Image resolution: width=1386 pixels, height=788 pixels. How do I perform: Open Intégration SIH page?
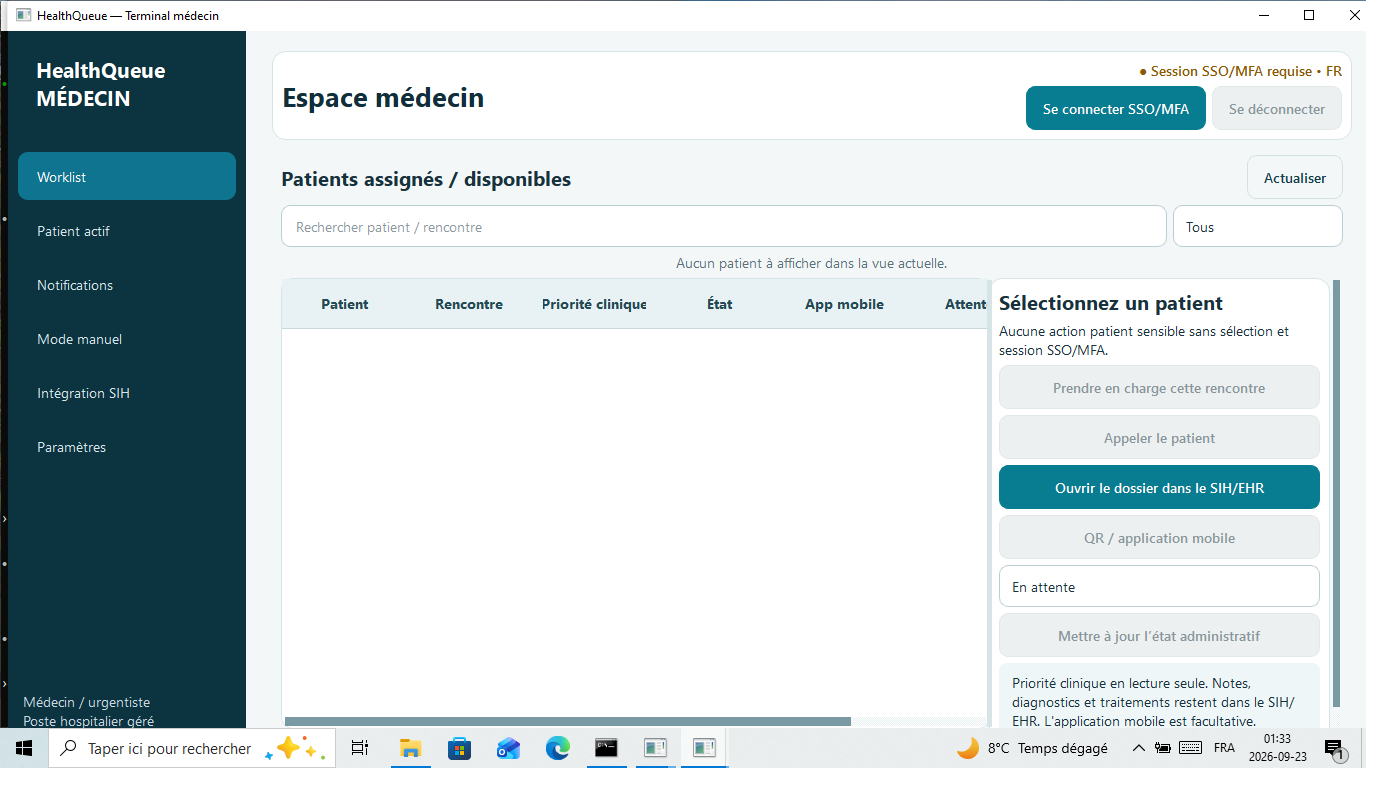point(127,393)
